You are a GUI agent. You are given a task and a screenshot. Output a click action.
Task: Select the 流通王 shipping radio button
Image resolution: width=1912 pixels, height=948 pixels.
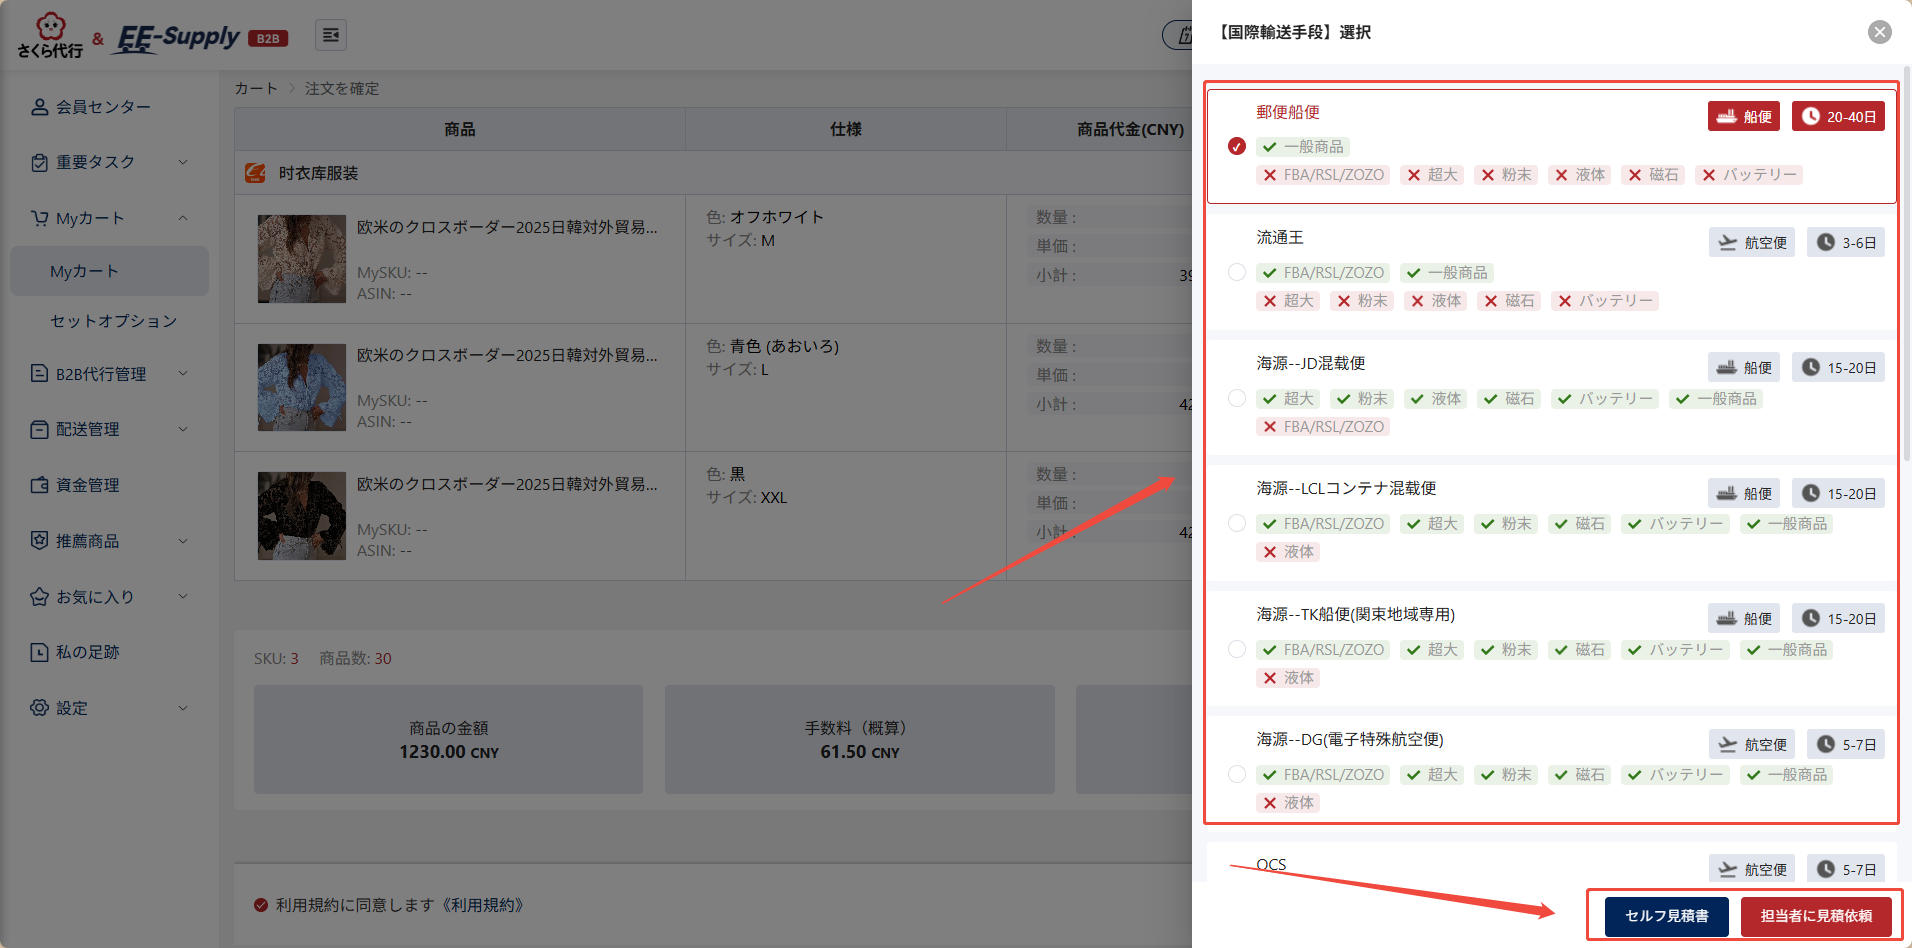1237,272
